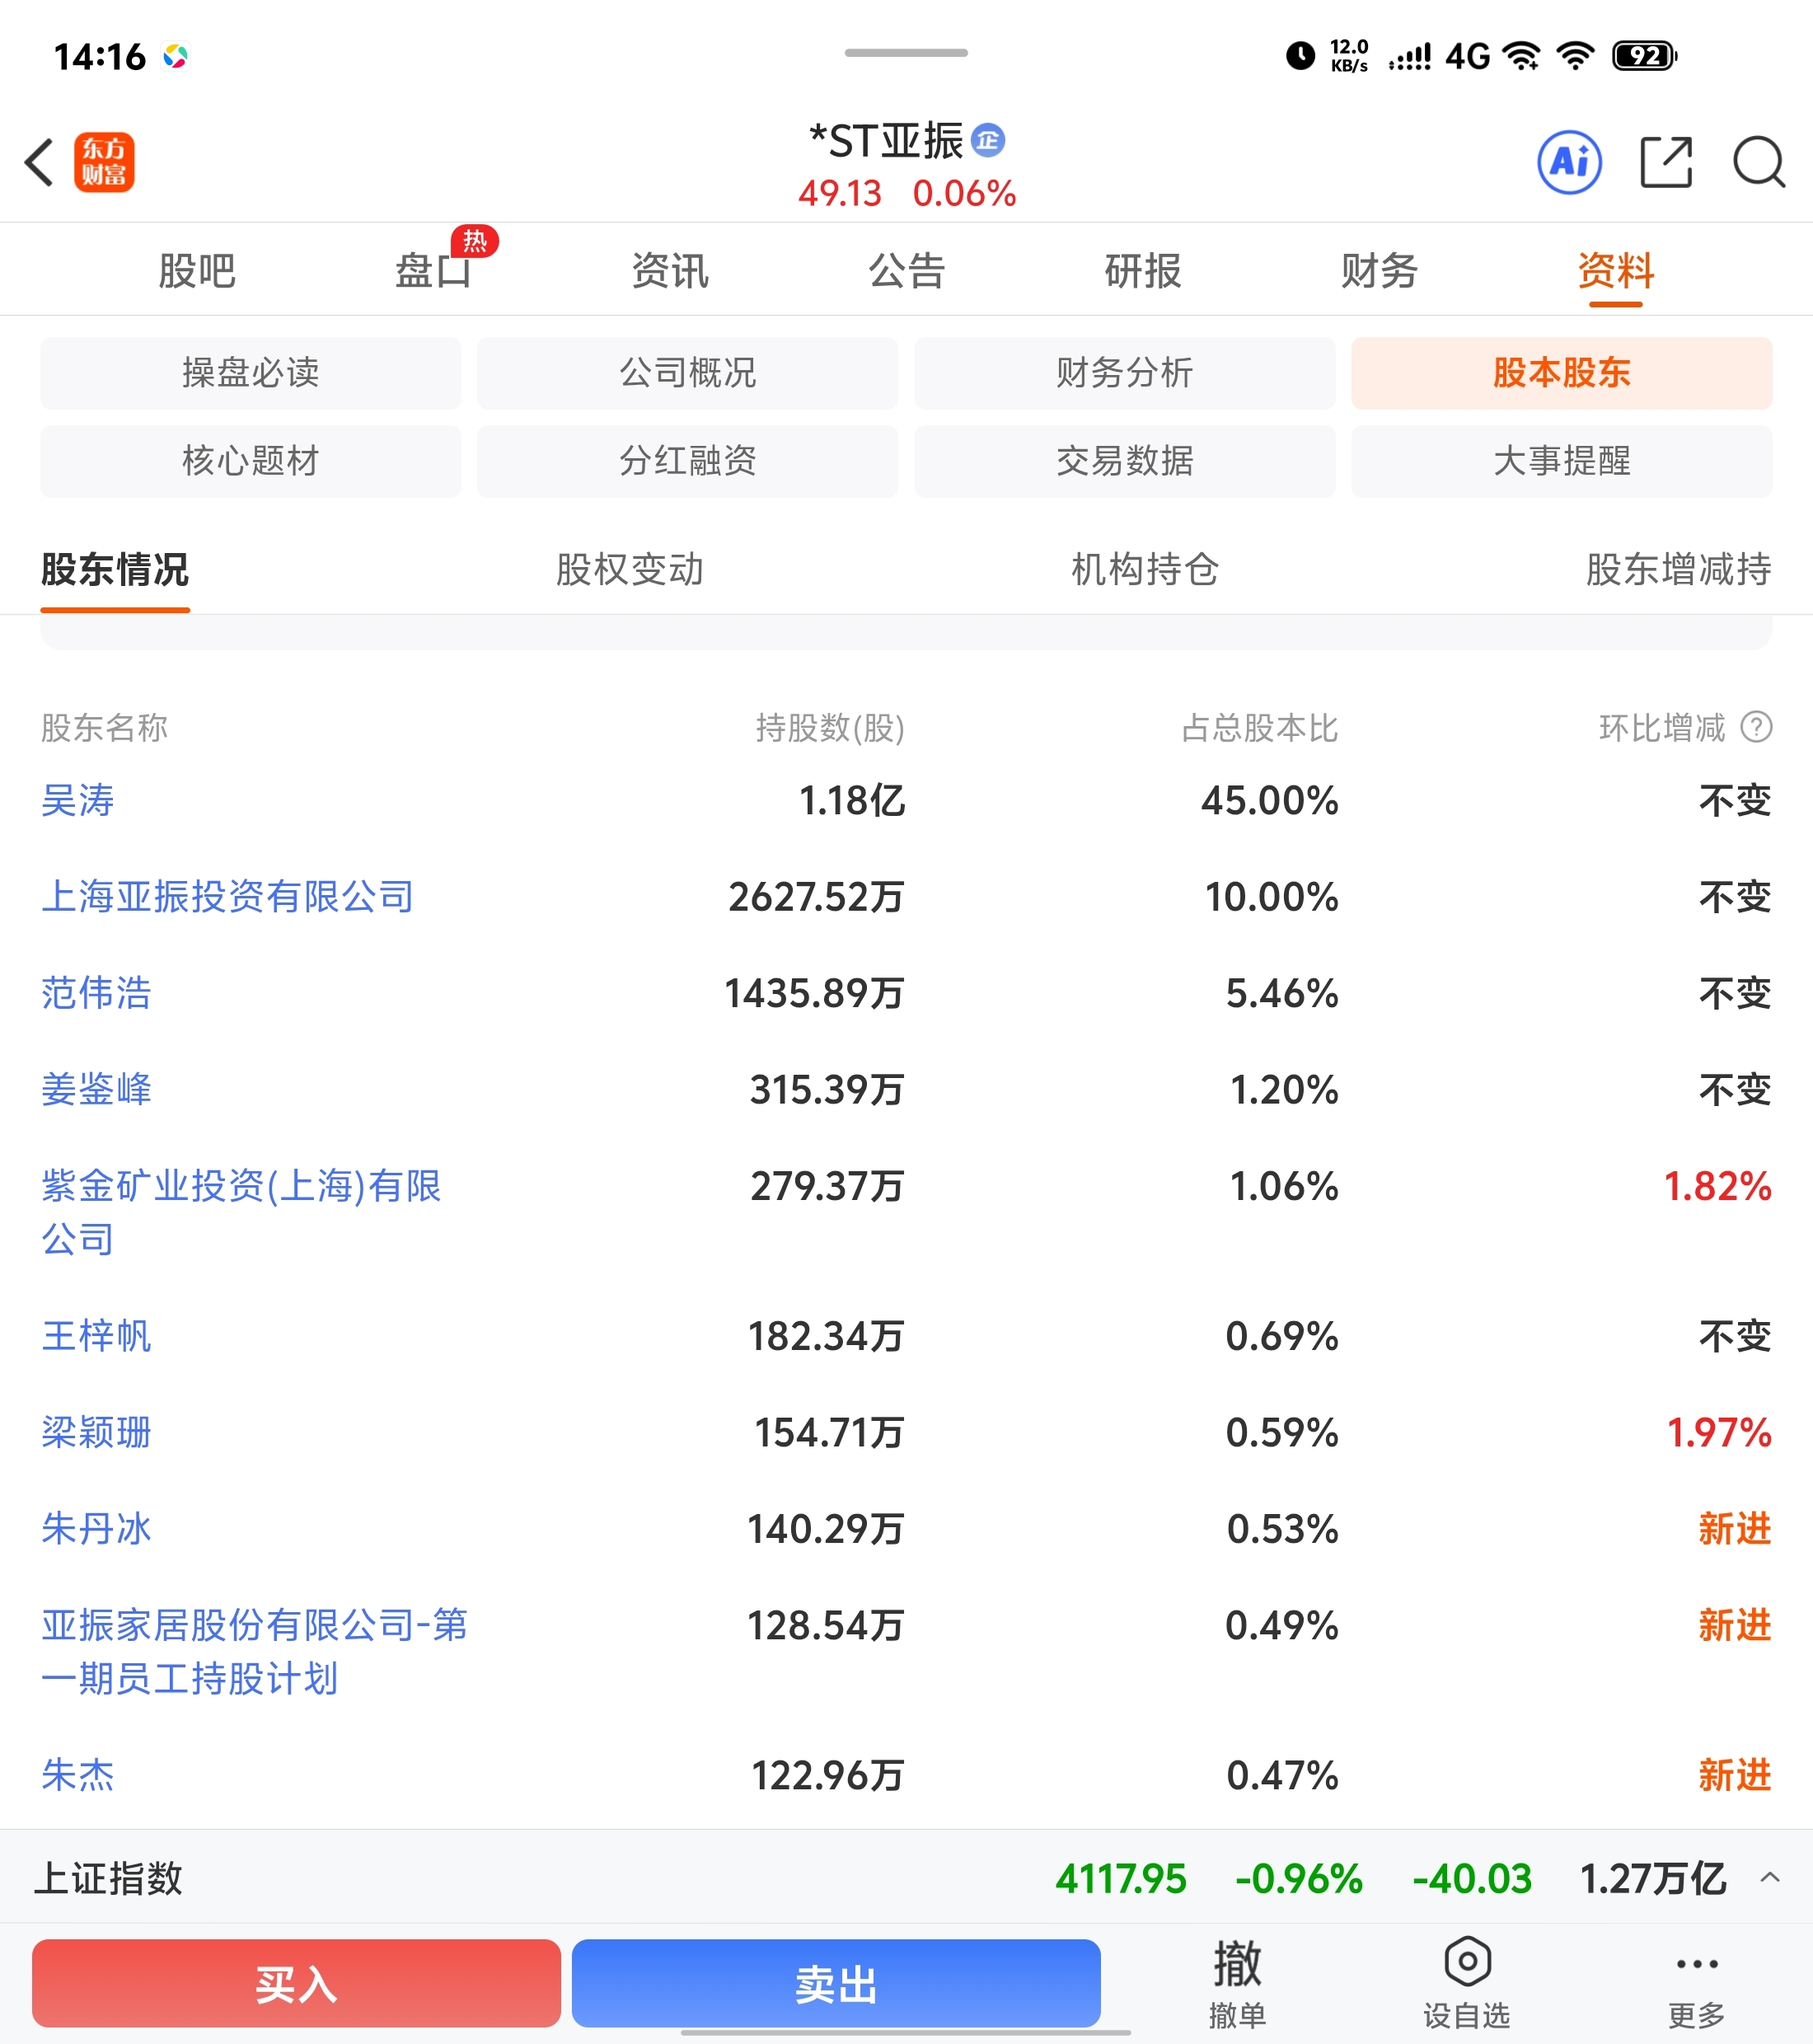Screen dimensions: 1813x2044
Task: Switch to the 财务 tab
Action: point(1379,271)
